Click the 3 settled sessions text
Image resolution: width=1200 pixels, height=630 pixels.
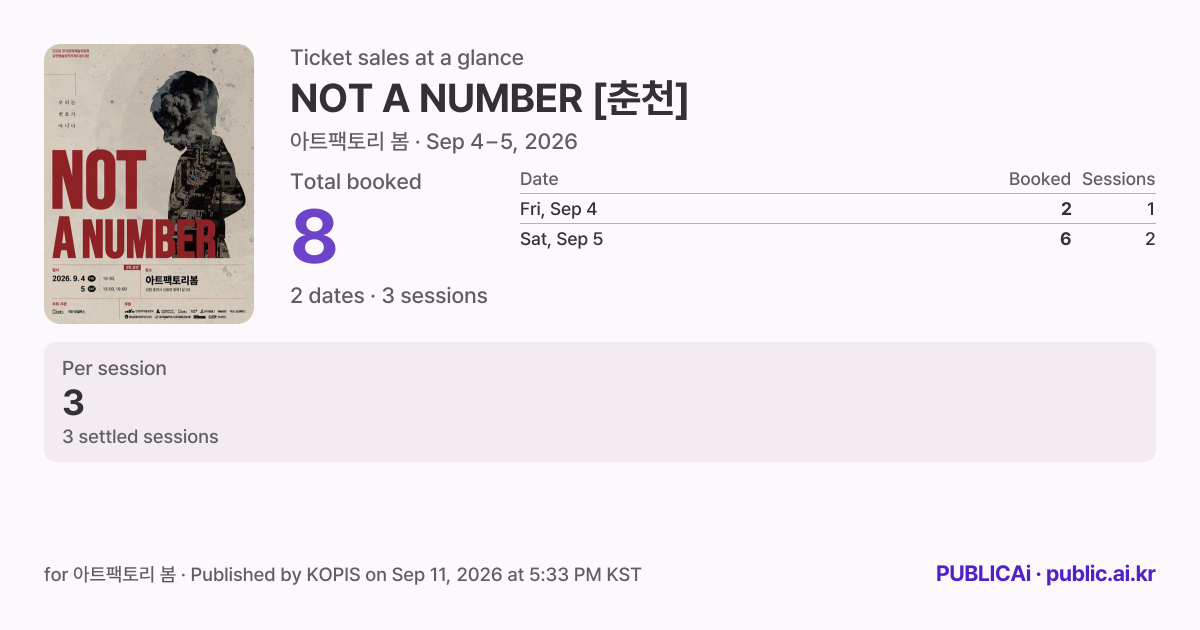(x=140, y=437)
